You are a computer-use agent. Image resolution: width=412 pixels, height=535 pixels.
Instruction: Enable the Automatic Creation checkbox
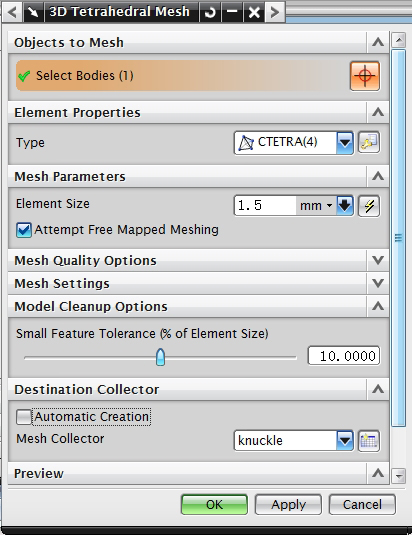(24, 417)
